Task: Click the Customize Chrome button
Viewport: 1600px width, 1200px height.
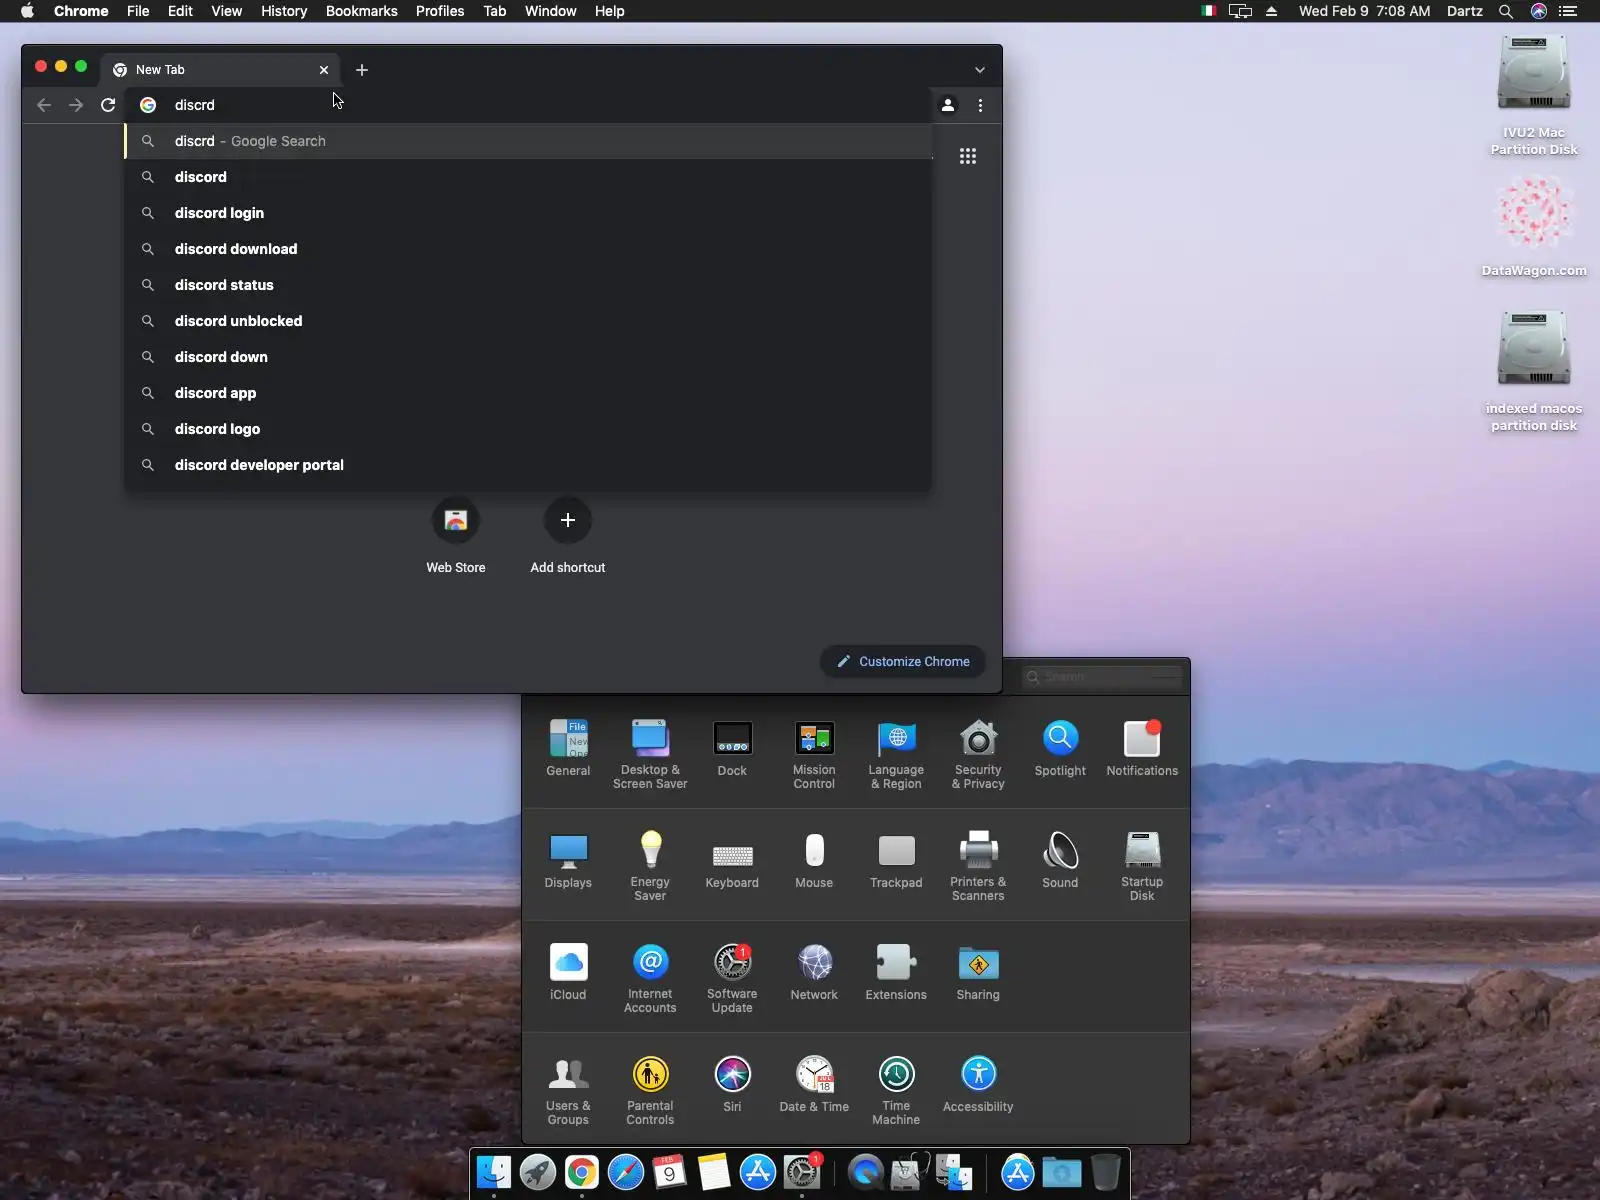Action: click(x=903, y=661)
